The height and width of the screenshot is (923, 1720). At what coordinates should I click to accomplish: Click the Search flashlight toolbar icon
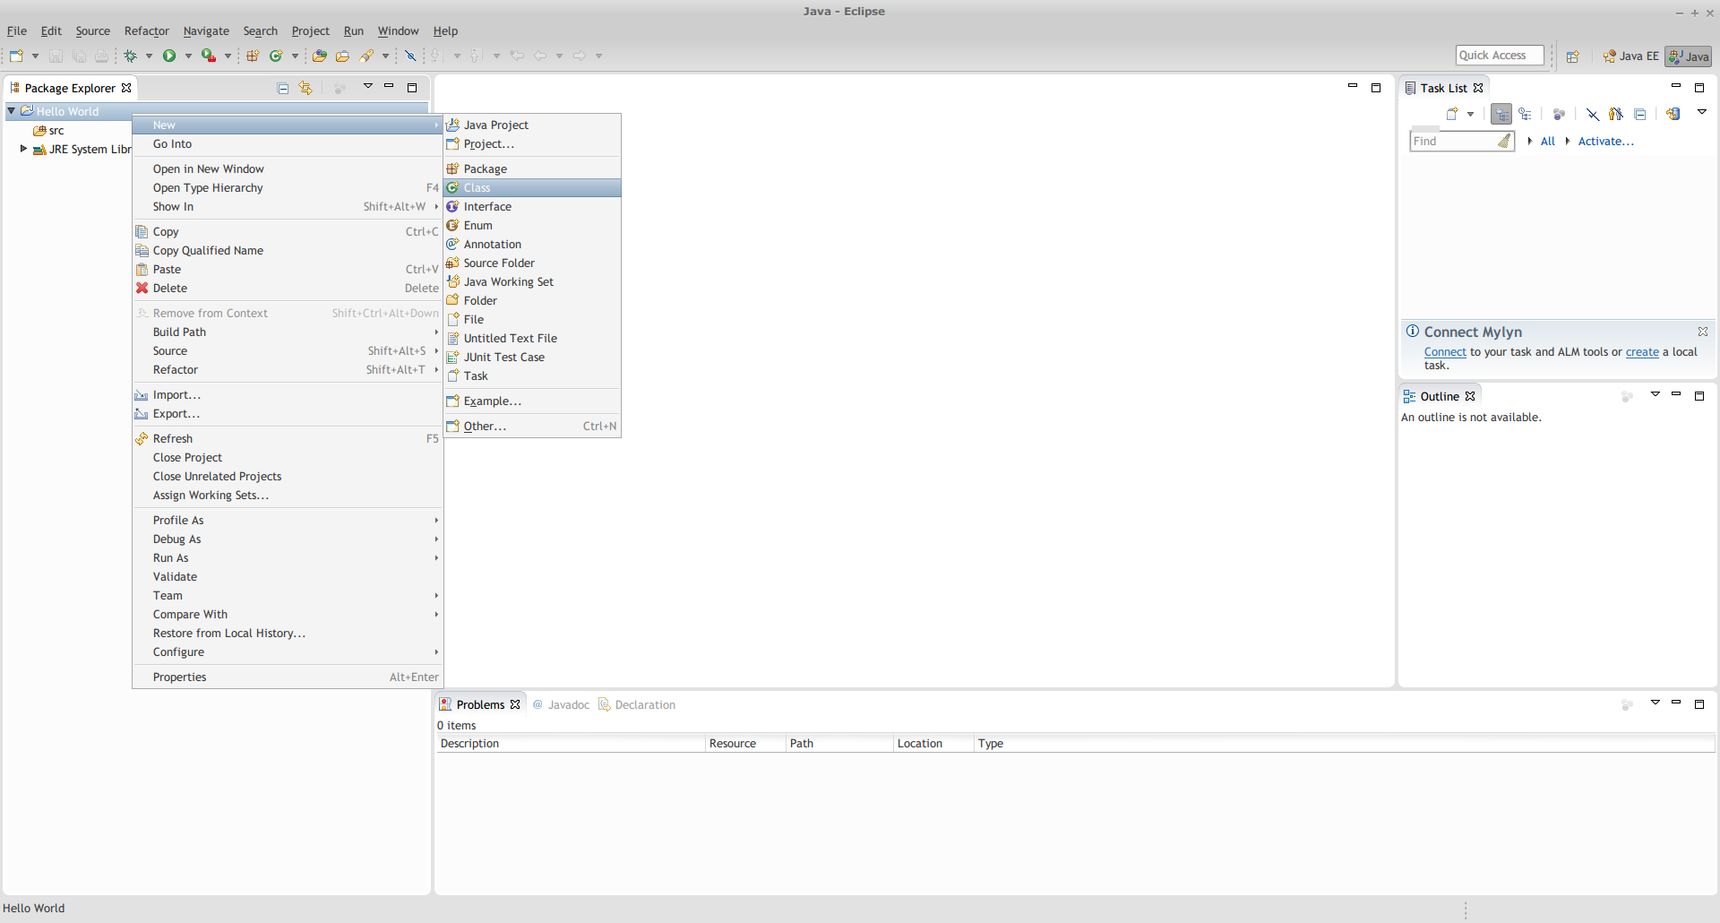367,56
